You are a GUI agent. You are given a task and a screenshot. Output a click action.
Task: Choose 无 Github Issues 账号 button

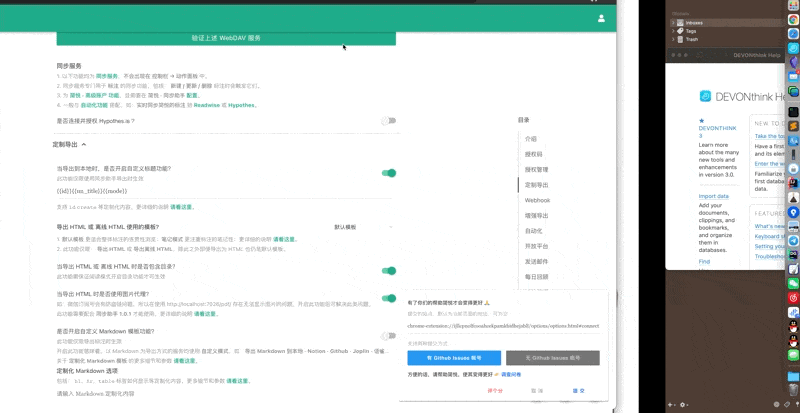click(553, 358)
